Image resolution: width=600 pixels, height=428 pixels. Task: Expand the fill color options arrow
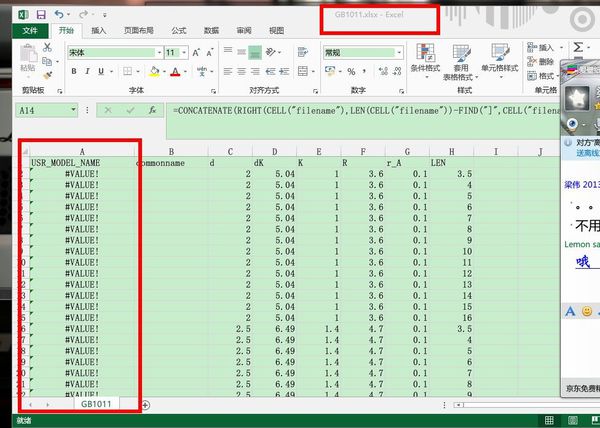pos(164,72)
